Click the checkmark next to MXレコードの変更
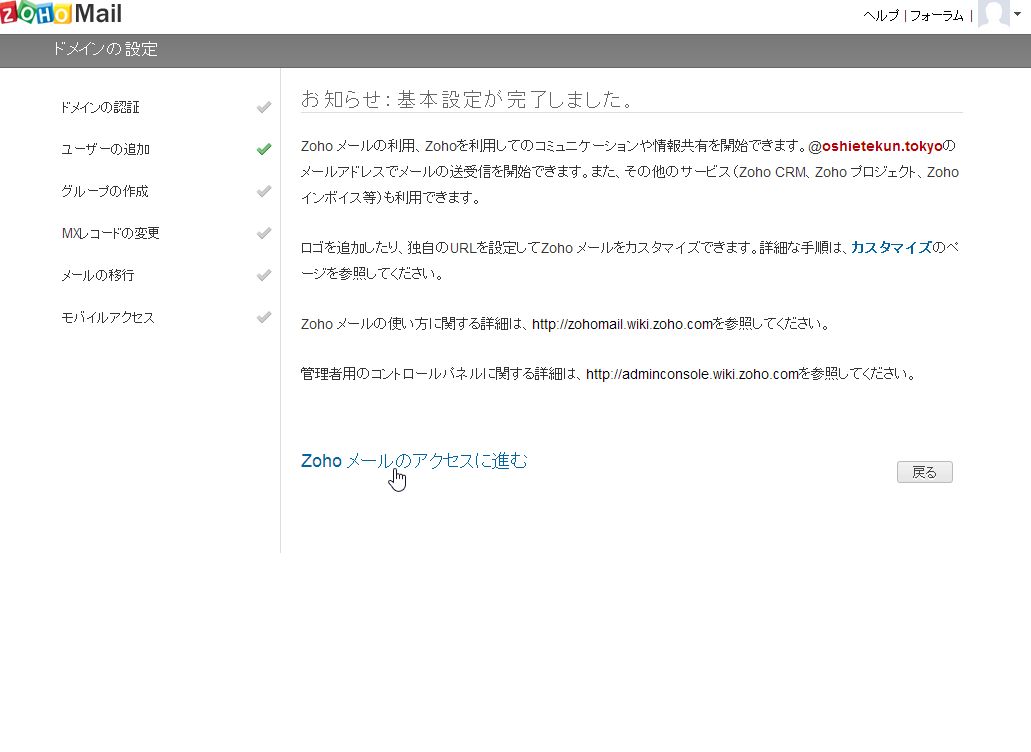Screen dimensions: 1031x752 pyautogui.click(x=264, y=233)
